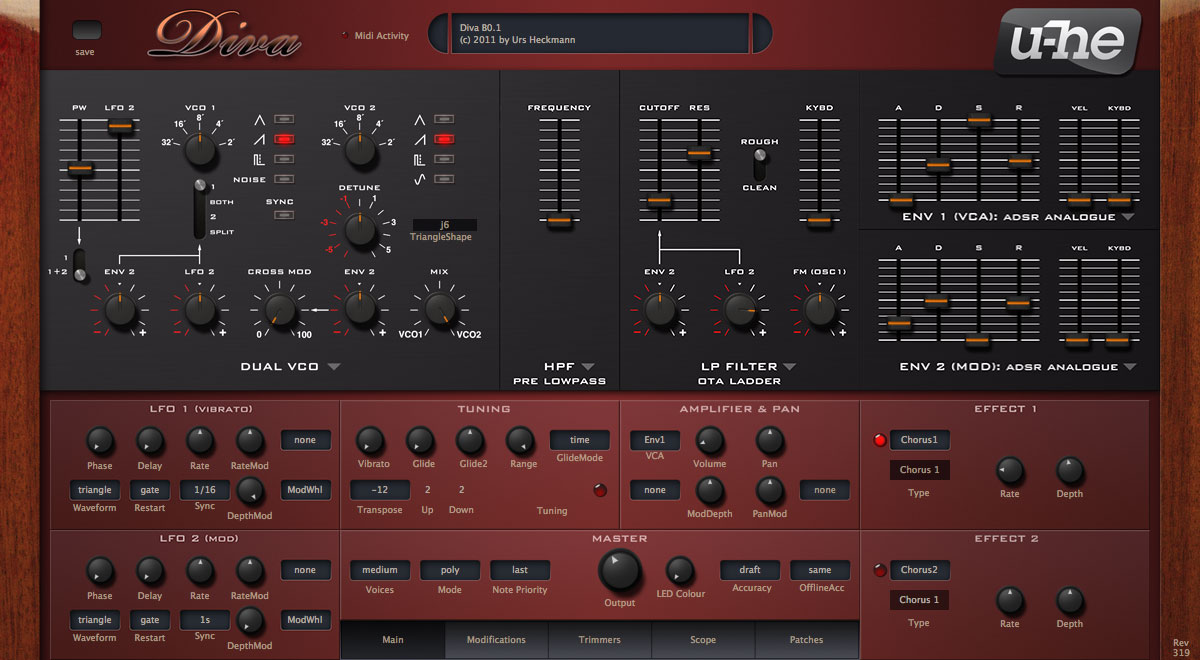The image size is (1200, 660).
Task: Click the Glide2 knob in Tuning
Action: coord(470,440)
